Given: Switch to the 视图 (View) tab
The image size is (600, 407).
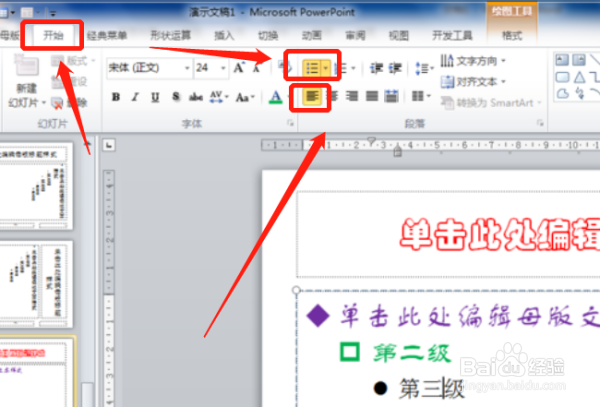Looking at the screenshot, I should 399,36.
